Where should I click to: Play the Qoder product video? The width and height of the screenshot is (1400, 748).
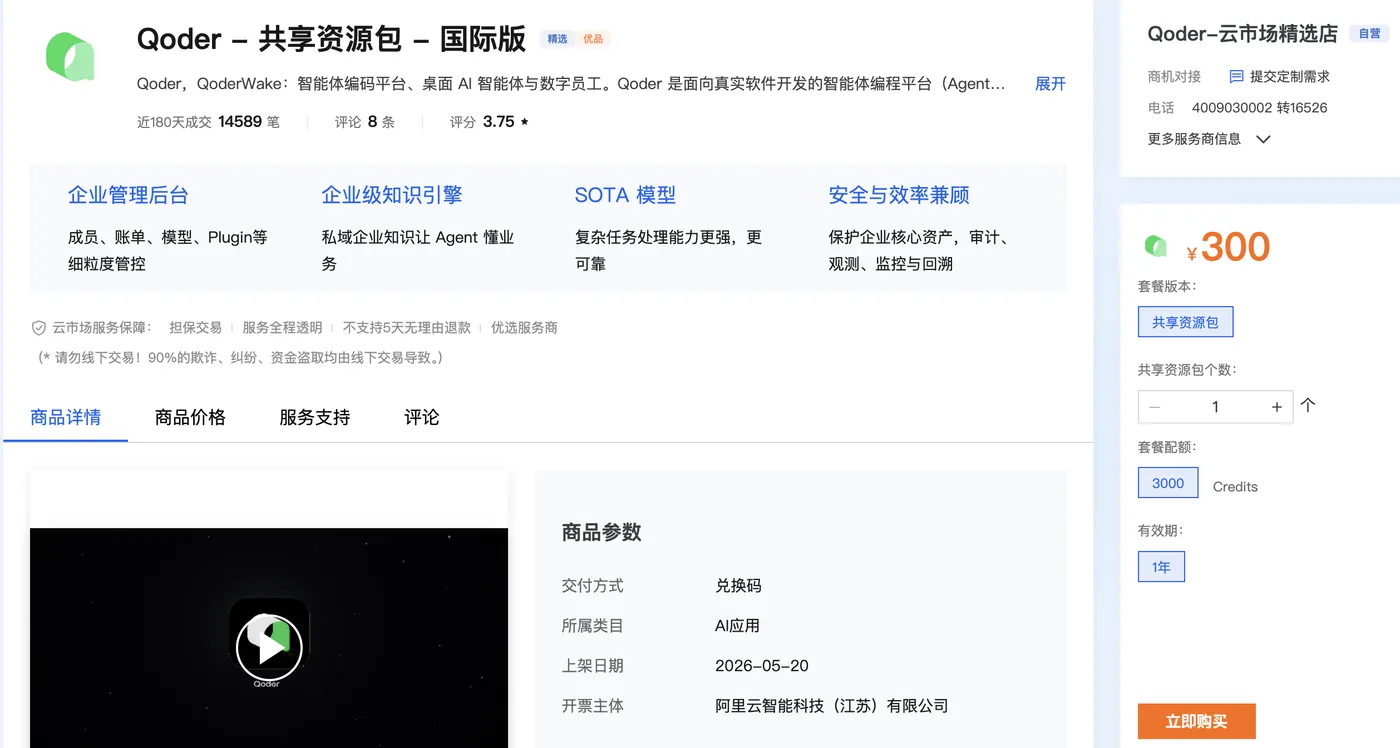pos(269,647)
